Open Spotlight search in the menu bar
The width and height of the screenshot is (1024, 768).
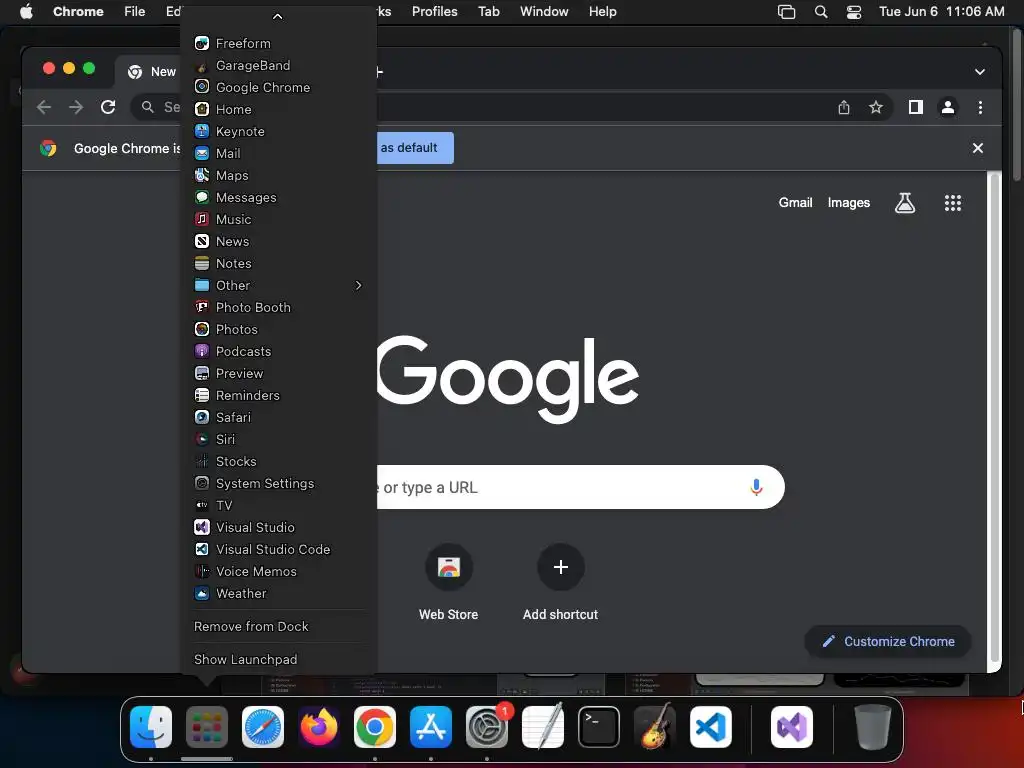coord(821,12)
